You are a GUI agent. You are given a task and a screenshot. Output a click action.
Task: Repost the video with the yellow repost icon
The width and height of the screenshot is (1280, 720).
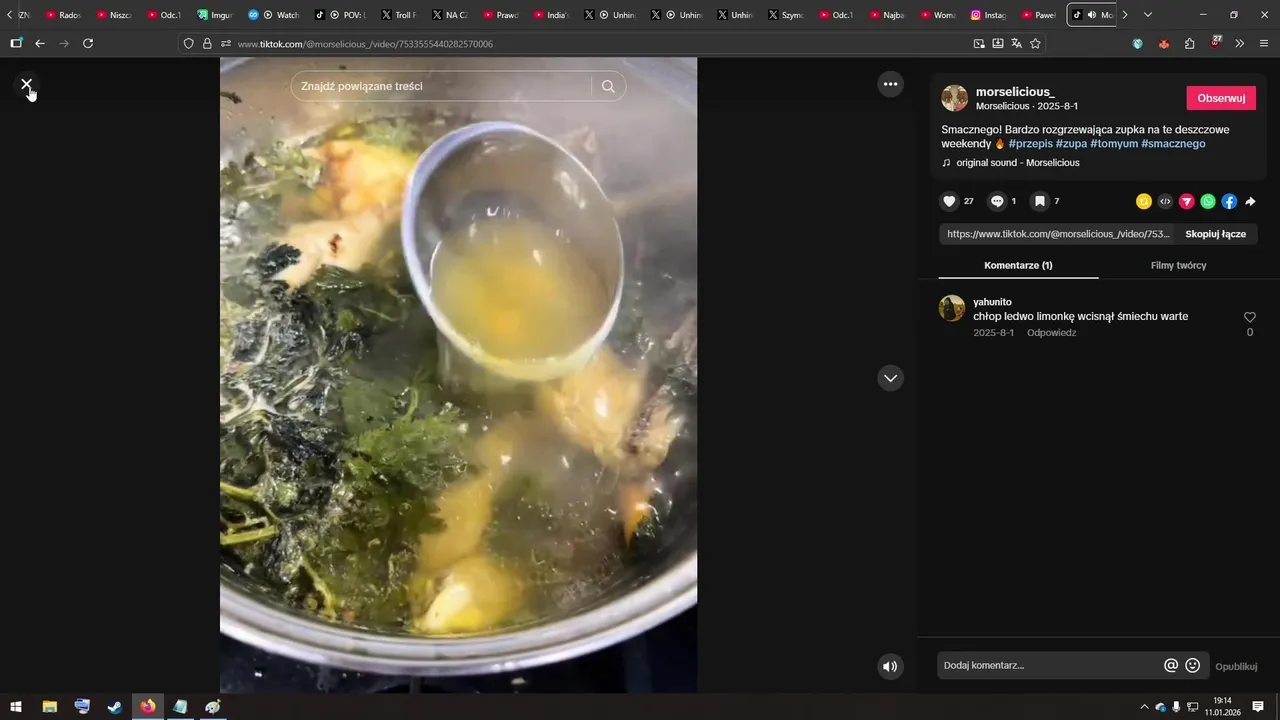tap(1144, 201)
